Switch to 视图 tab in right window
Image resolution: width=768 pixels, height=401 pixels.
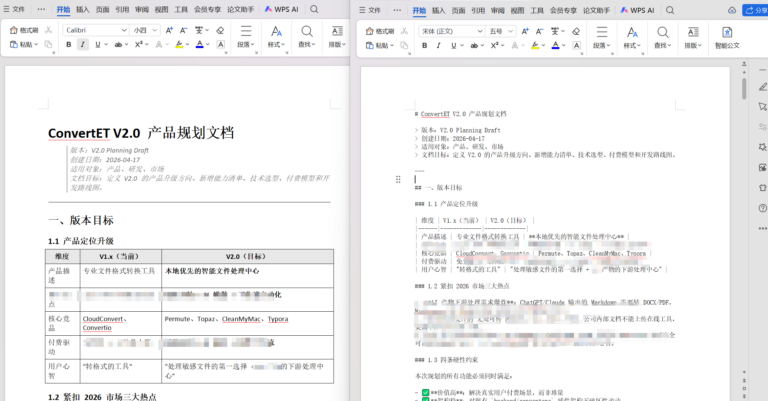[517, 10]
